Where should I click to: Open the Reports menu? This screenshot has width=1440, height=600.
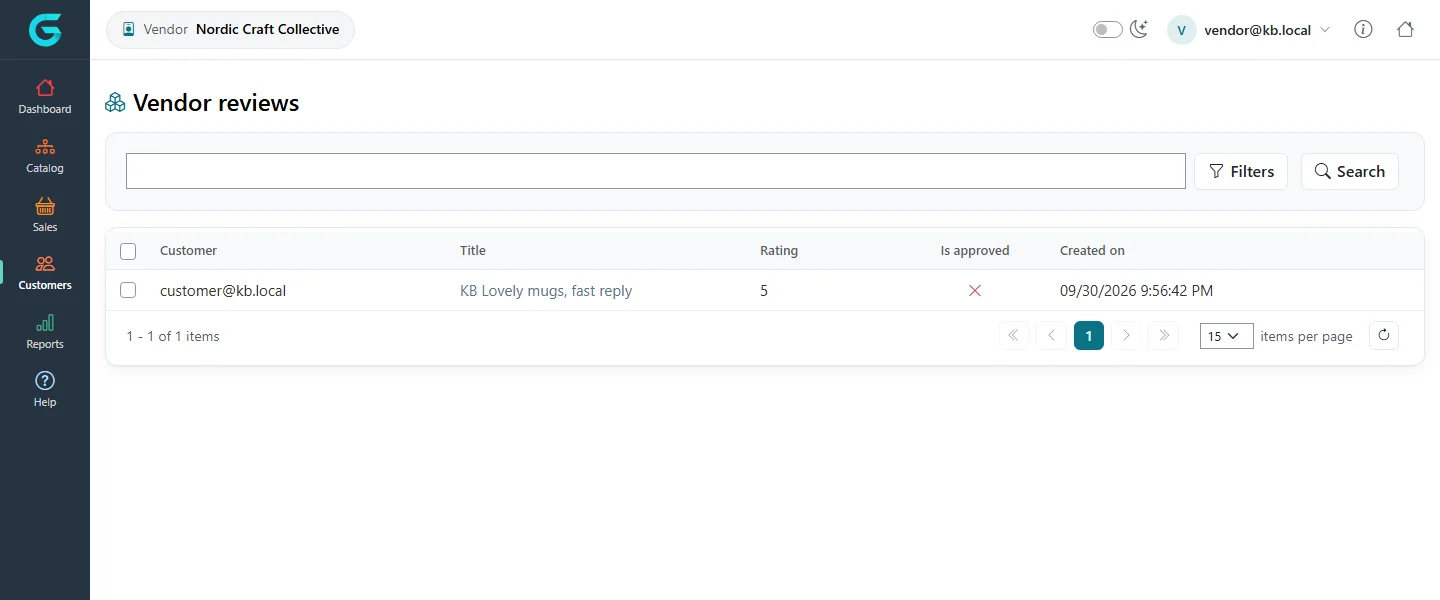[45, 332]
